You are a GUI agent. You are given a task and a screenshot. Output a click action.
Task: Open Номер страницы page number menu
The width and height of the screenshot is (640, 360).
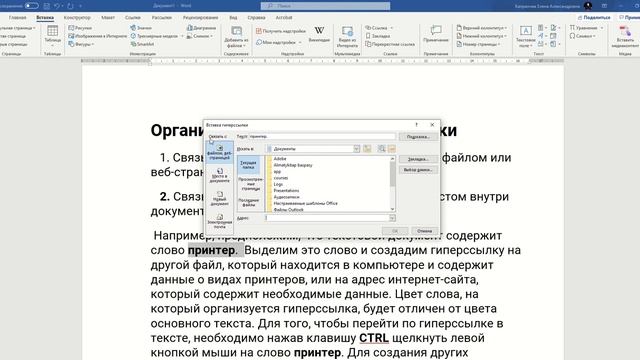point(479,44)
